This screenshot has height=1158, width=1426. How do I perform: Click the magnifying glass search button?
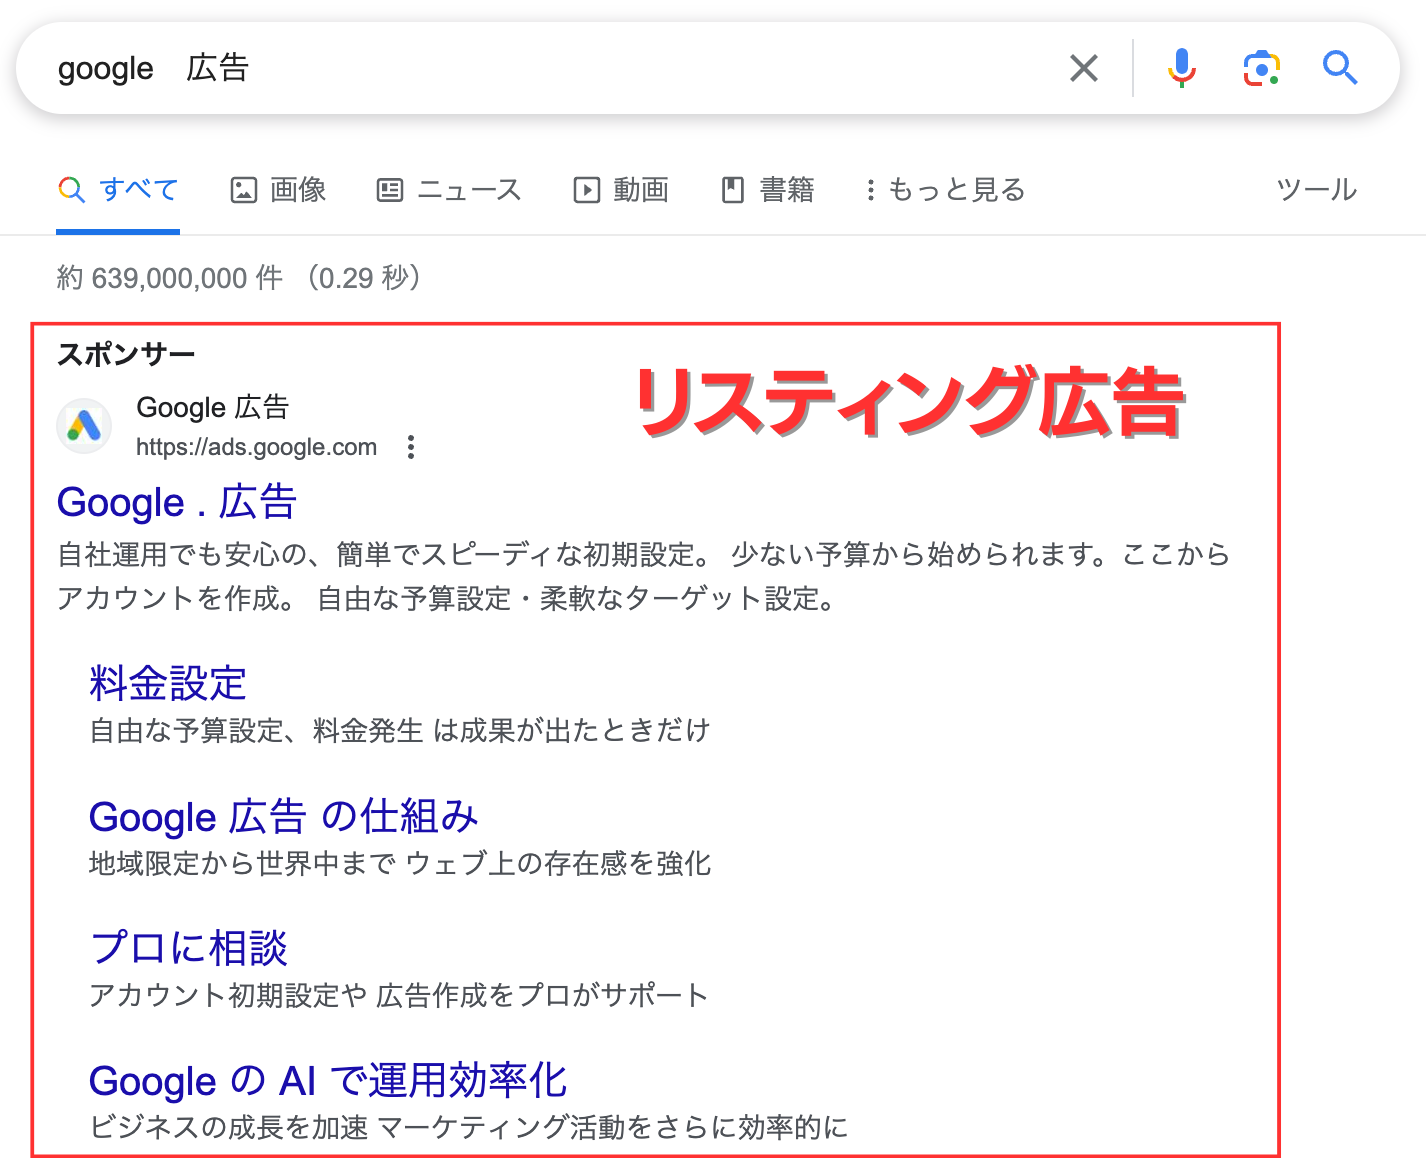tap(1339, 68)
